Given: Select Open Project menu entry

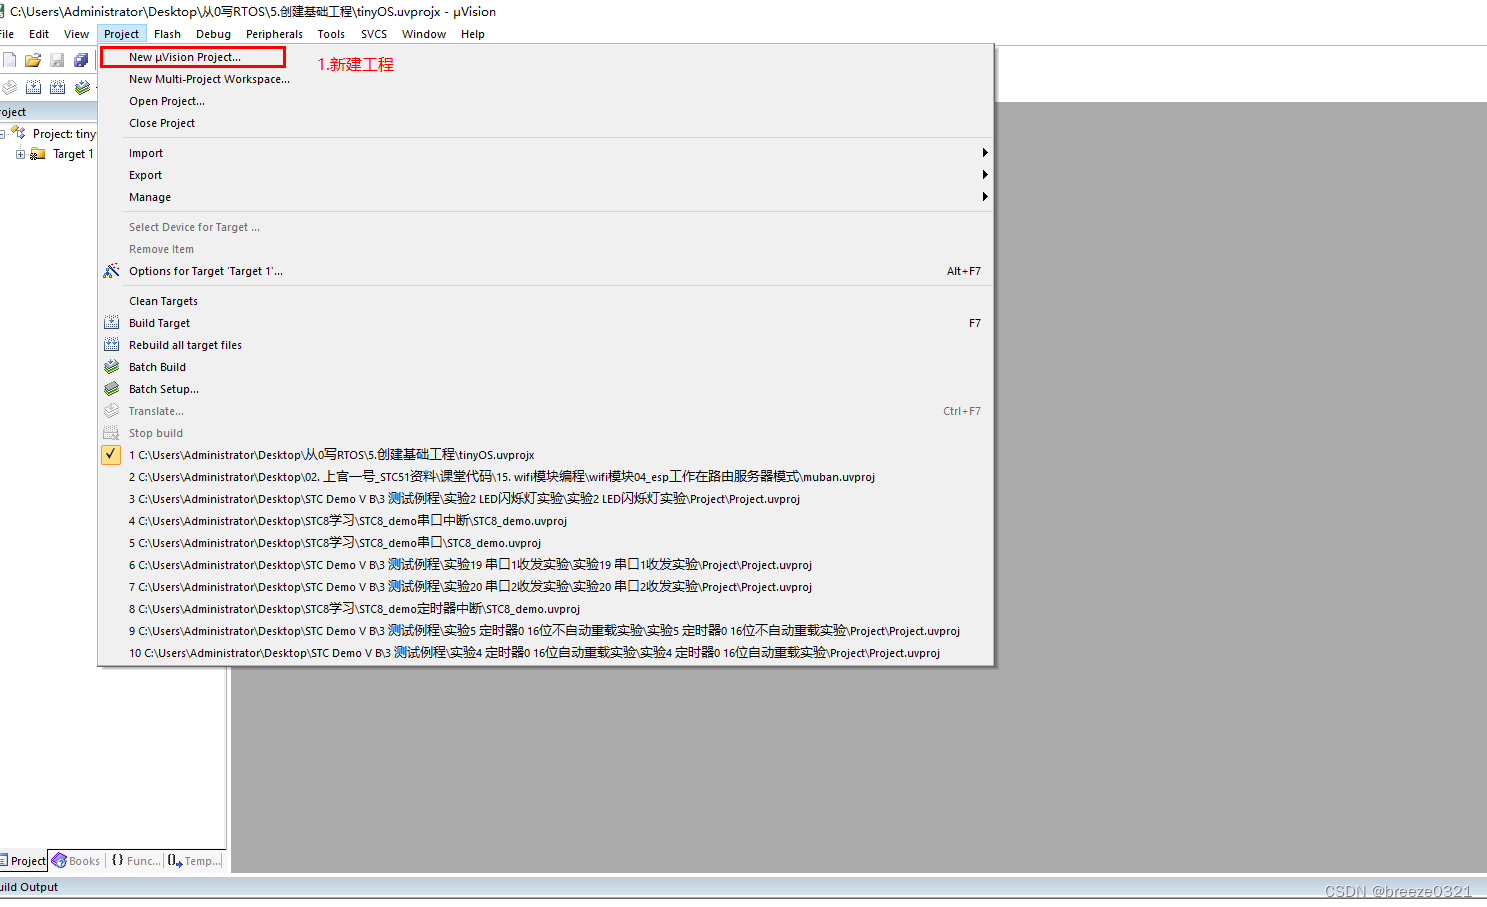Looking at the screenshot, I should coord(546,101).
